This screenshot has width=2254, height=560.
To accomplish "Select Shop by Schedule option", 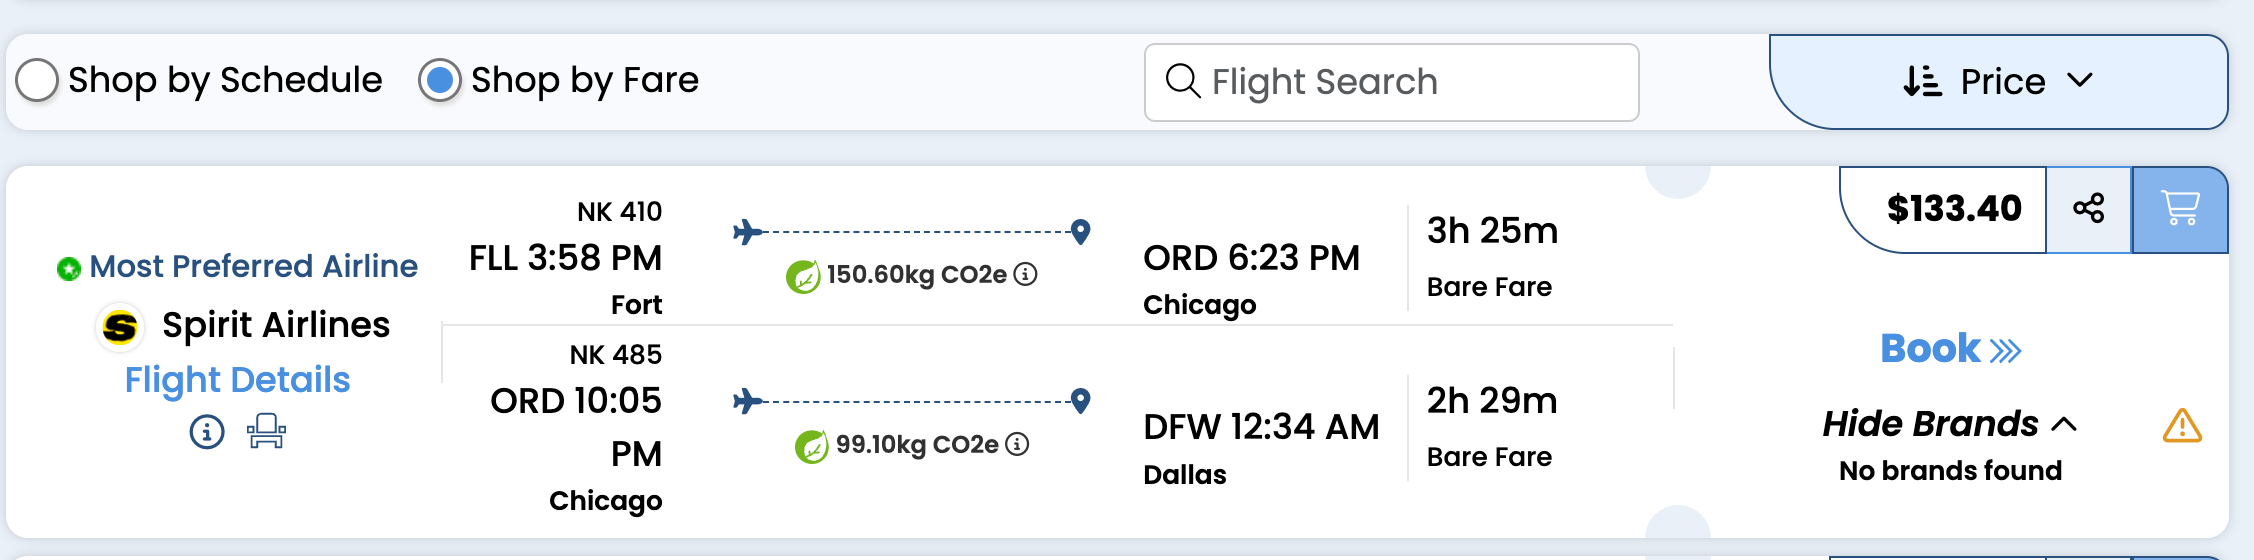I will 38,80.
